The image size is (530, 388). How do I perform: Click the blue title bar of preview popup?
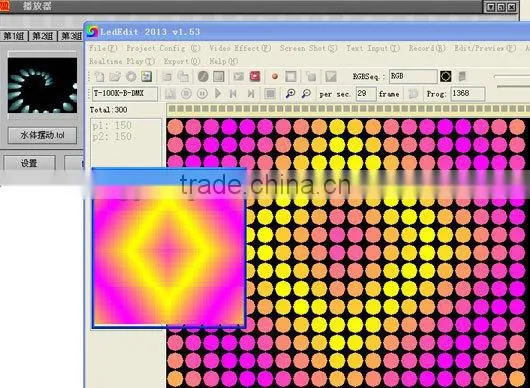pos(169,177)
